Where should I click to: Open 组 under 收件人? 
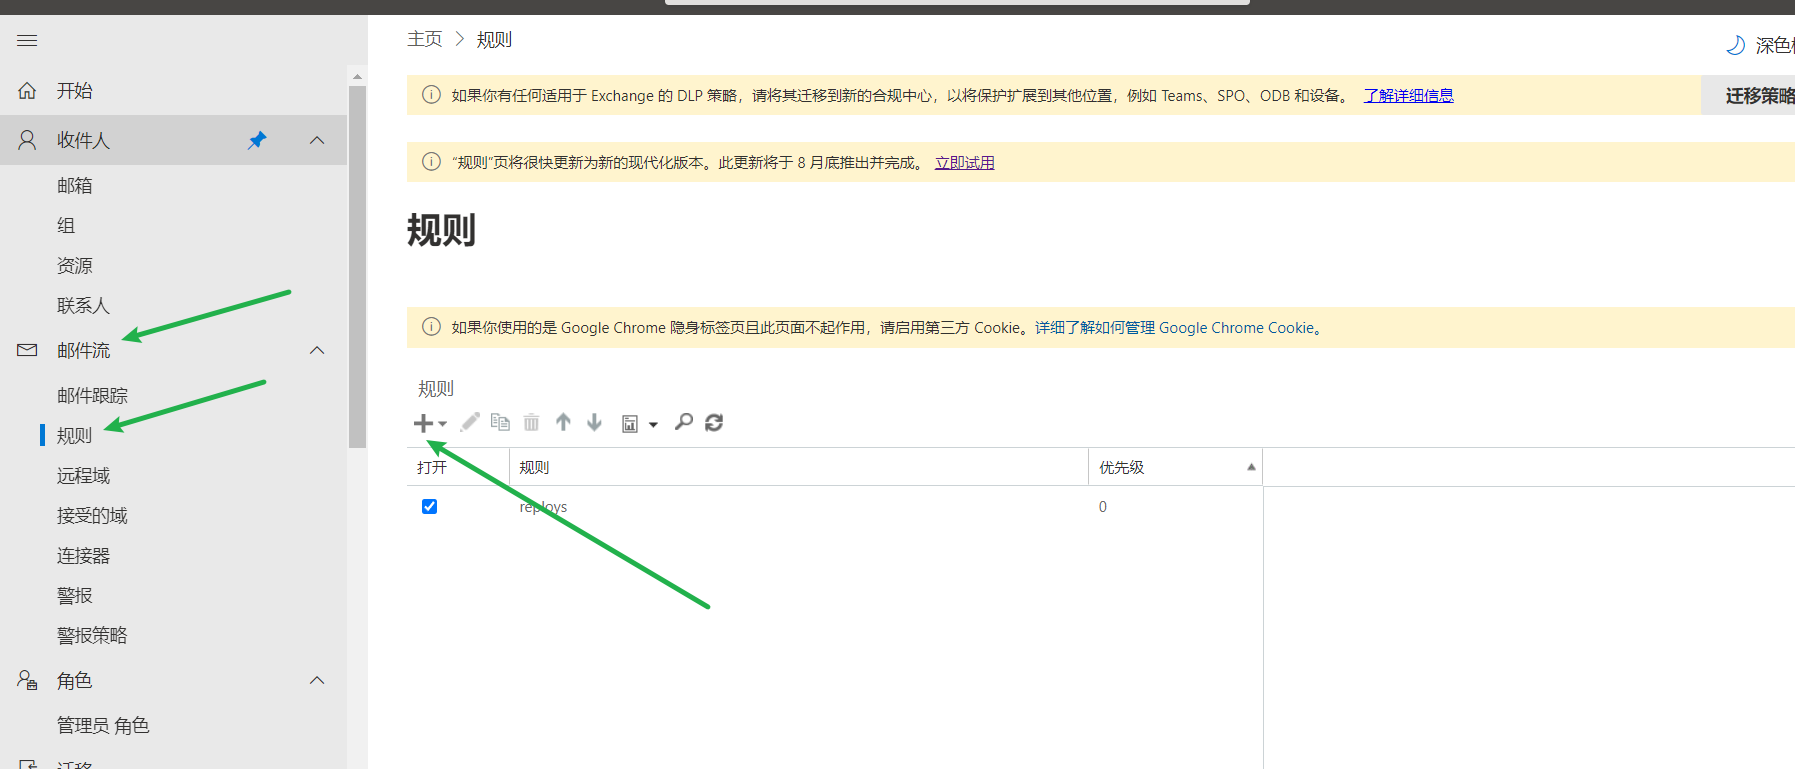tap(66, 226)
